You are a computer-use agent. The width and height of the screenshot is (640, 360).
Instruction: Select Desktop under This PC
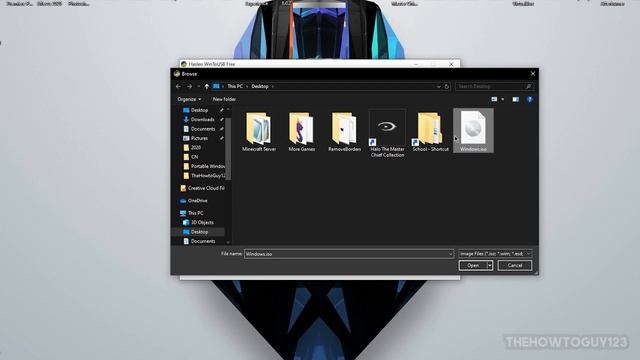point(199,232)
